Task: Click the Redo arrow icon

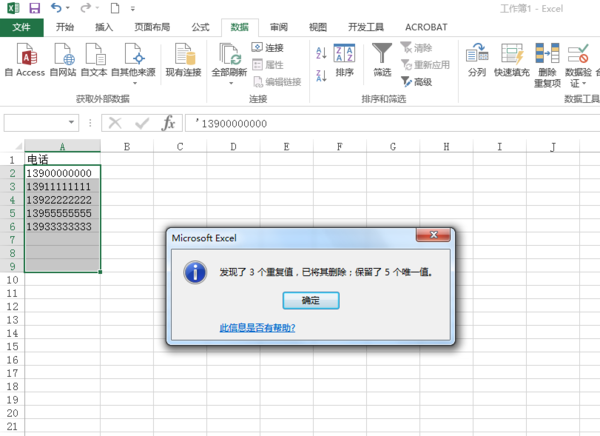Action: [x=86, y=8]
